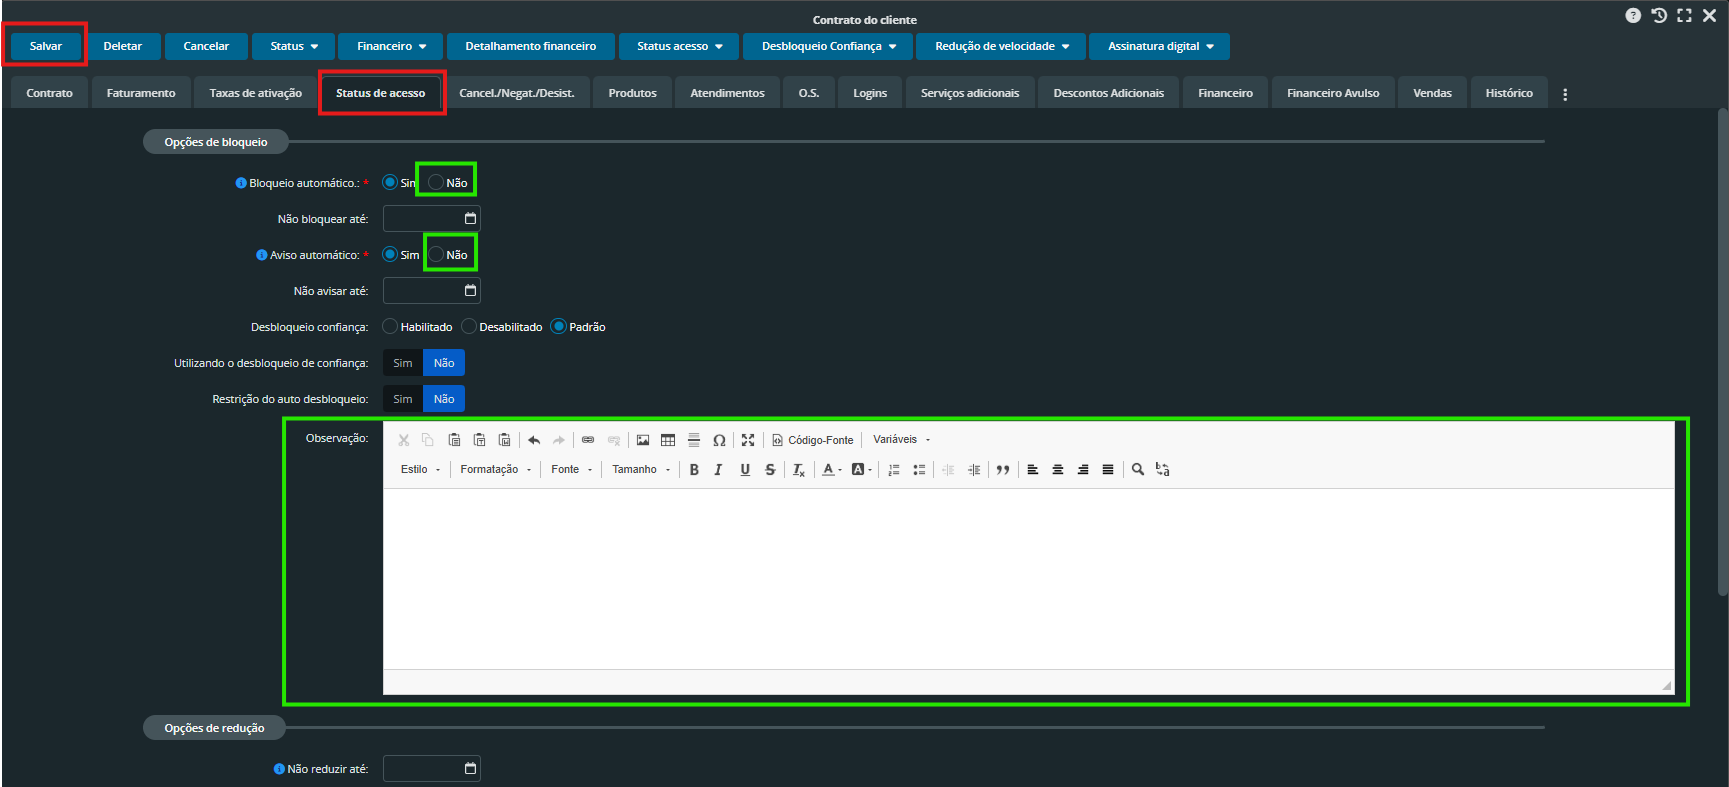Click the block quote icon
Image resolution: width=1729 pixels, height=787 pixels.
[1003, 470]
